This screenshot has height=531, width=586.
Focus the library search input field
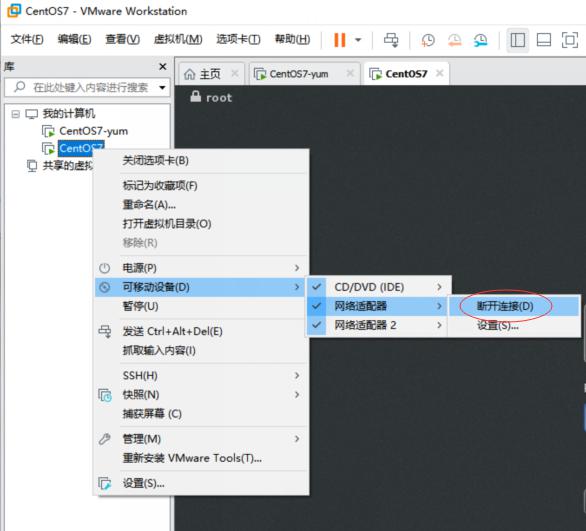87,87
